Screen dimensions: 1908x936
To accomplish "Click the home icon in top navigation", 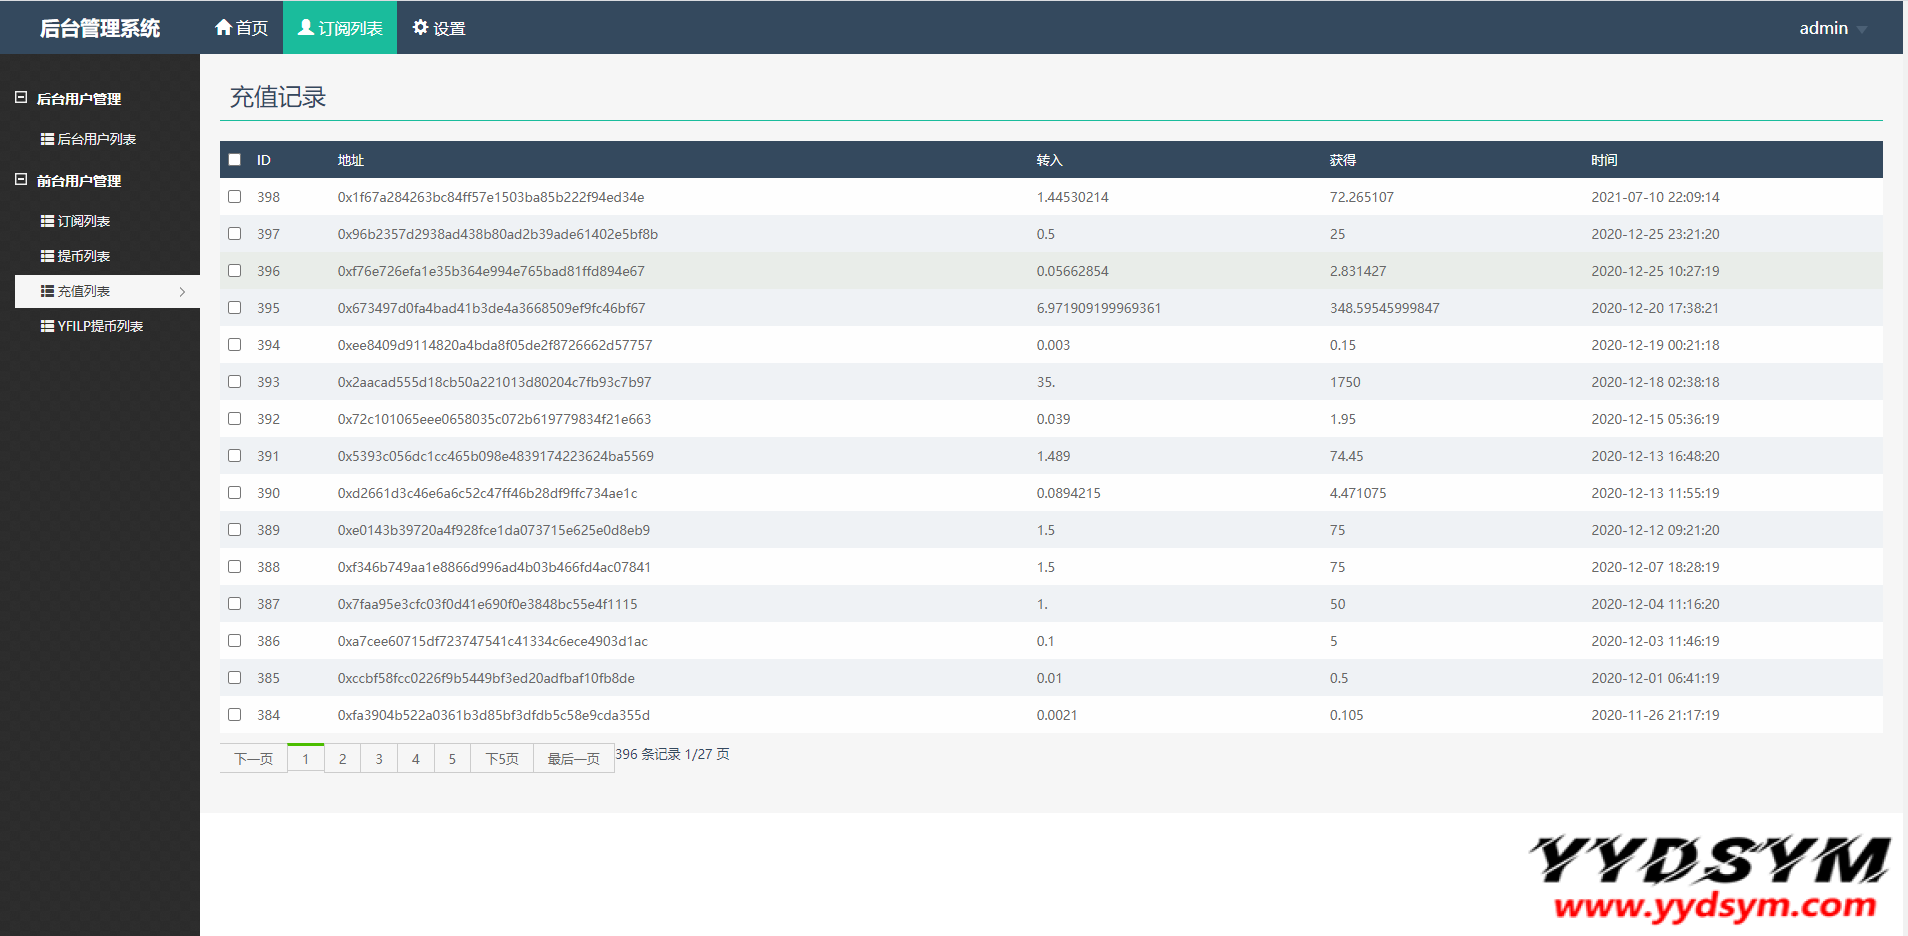I will coord(223,27).
